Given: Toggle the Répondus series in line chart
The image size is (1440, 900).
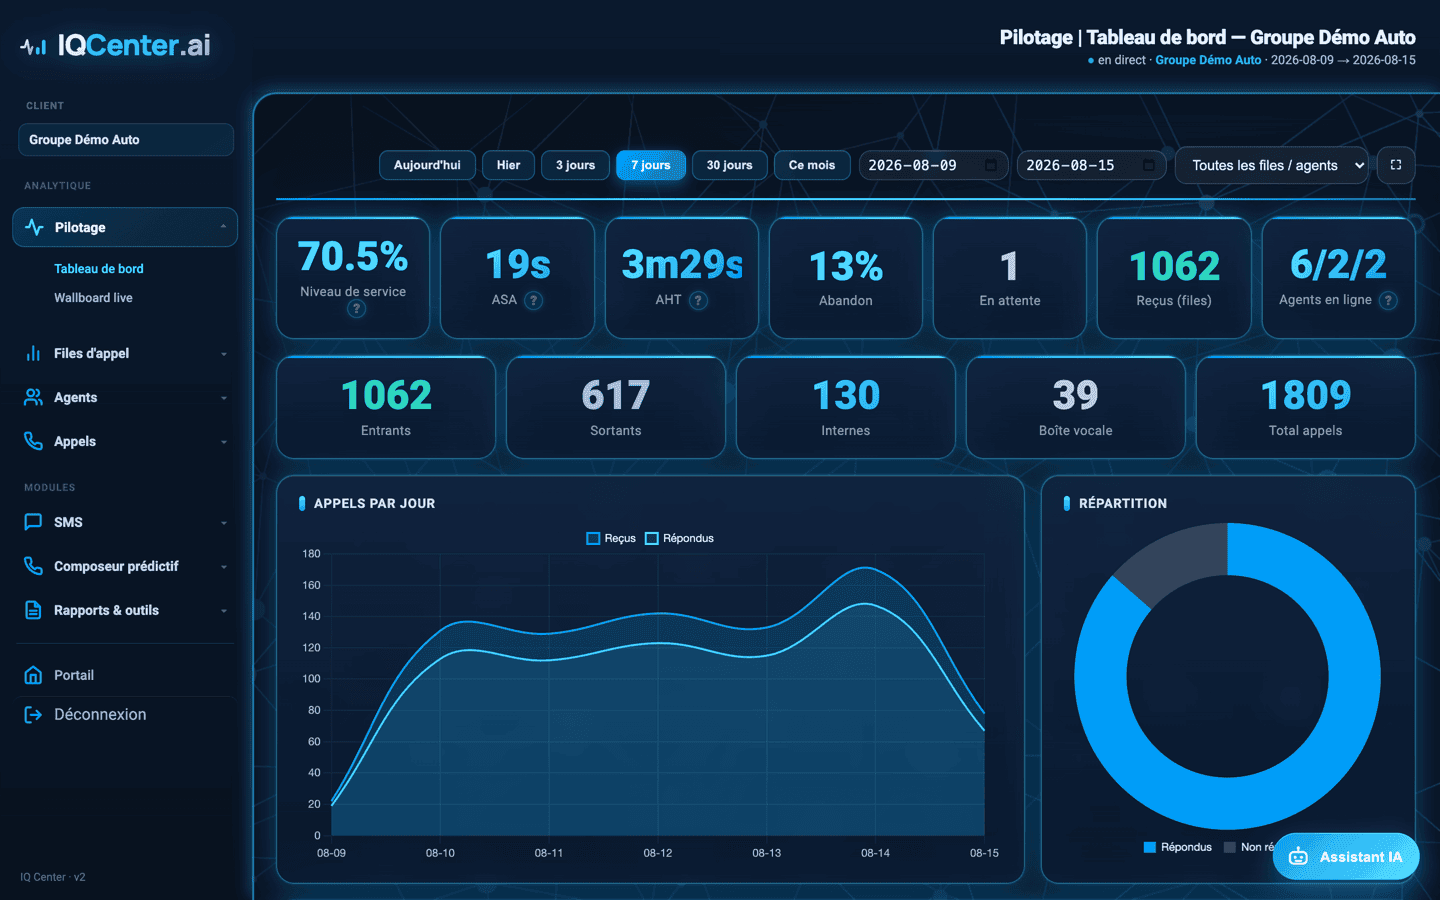Looking at the screenshot, I should coord(680,538).
